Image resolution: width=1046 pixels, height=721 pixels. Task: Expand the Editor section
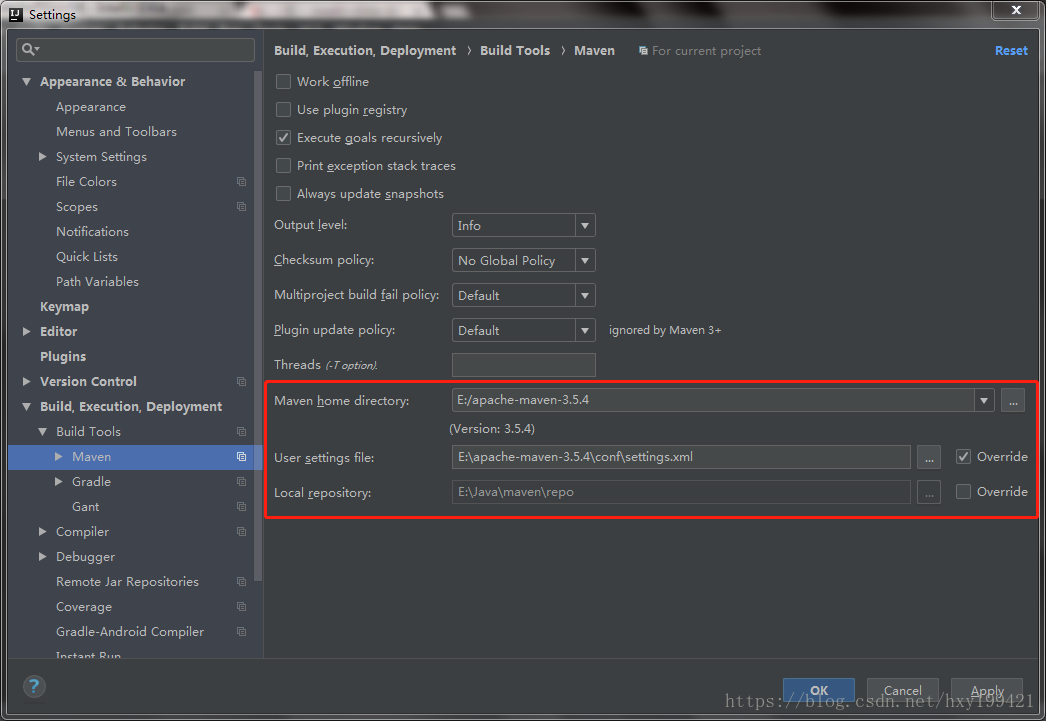(27, 331)
